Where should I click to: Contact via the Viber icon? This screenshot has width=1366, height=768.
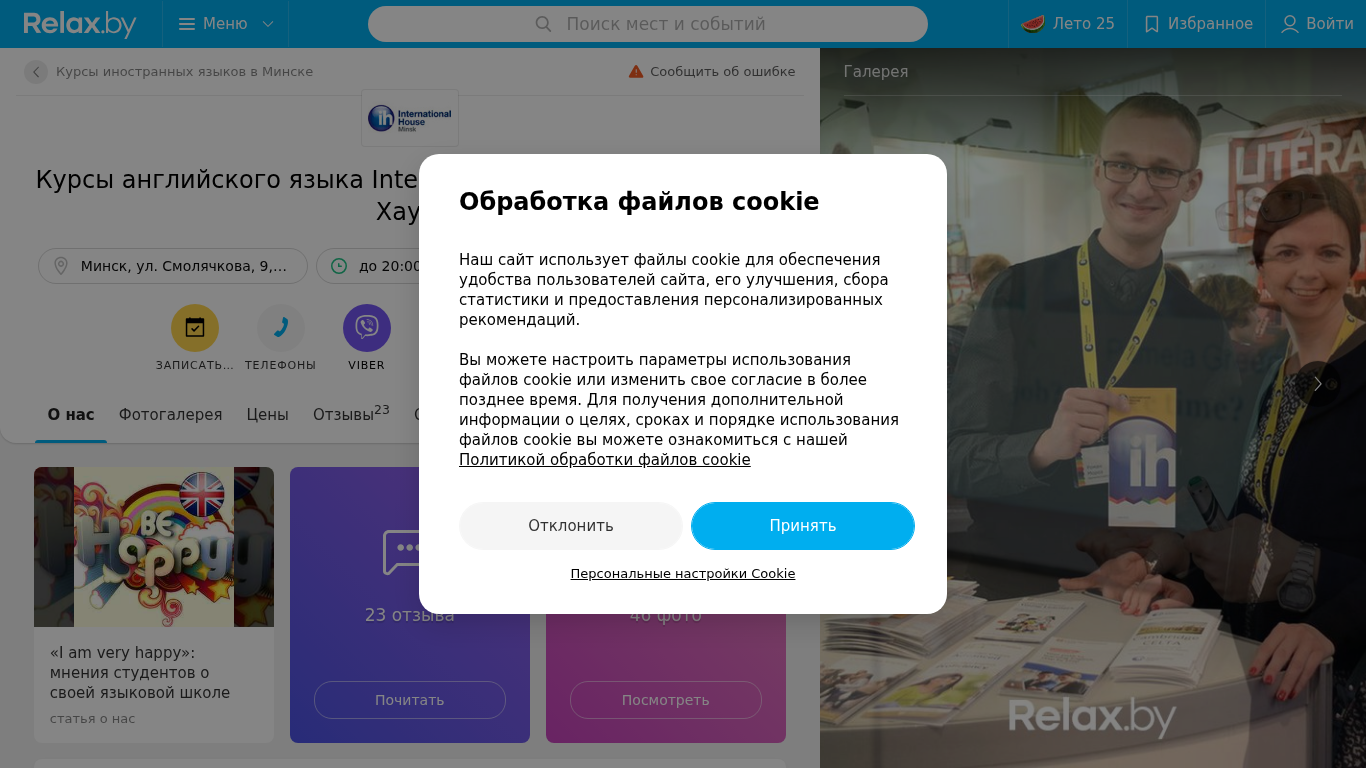(367, 328)
